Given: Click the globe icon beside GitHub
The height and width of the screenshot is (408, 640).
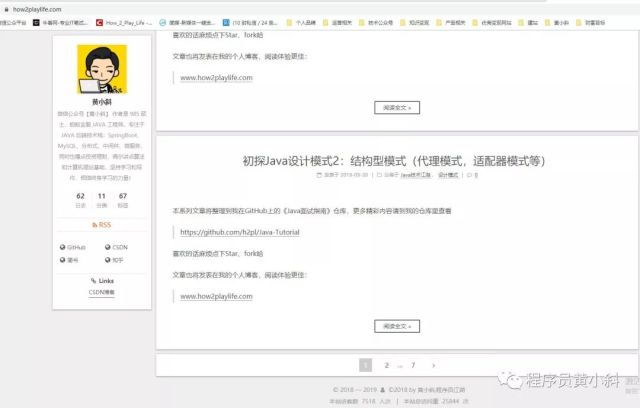Looking at the screenshot, I should tap(62, 247).
